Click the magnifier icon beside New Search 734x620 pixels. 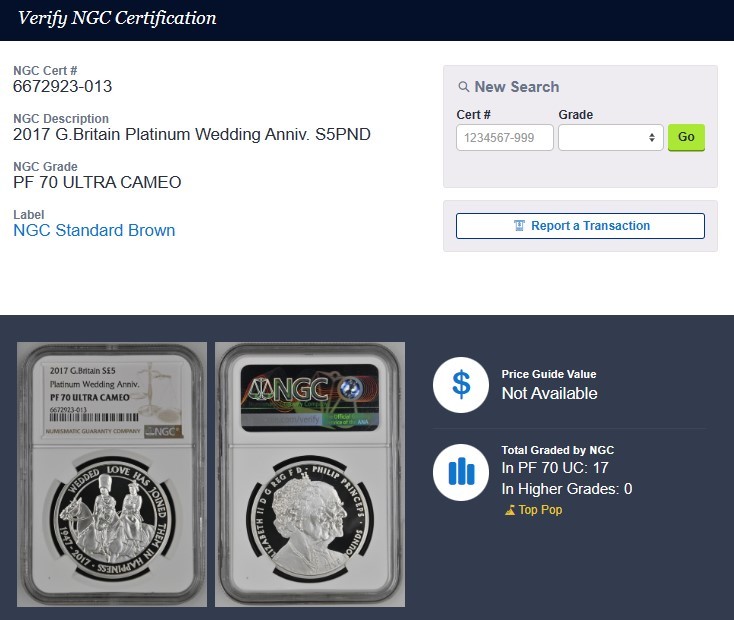tap(463, 87)
